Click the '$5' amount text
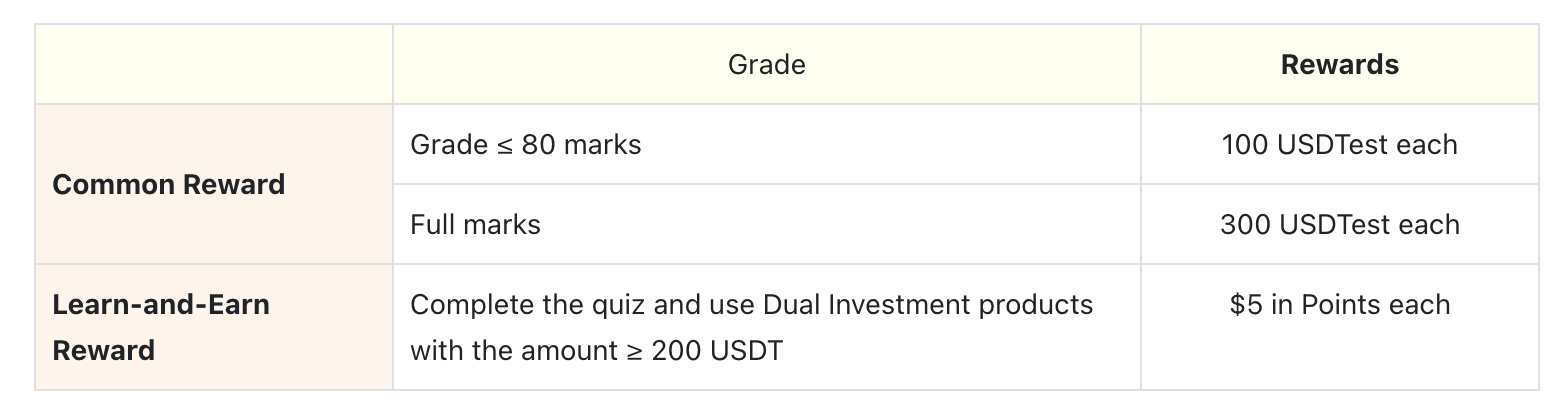This screenshot has height=406, width=1562. tap(1246, 305)
